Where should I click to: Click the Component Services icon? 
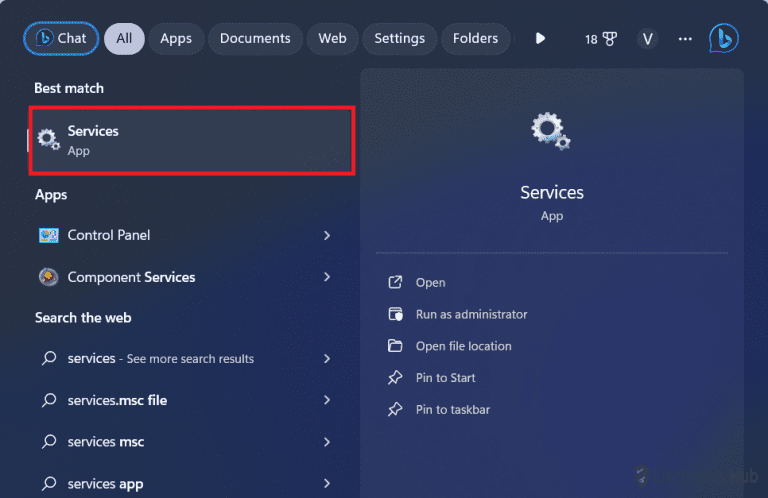tap(48, 277)
